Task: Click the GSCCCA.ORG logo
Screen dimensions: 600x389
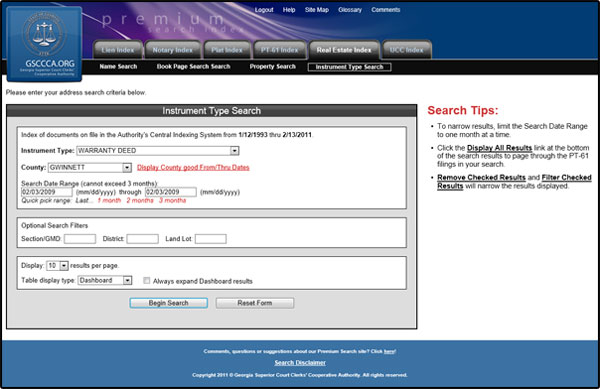Action: 44,44
